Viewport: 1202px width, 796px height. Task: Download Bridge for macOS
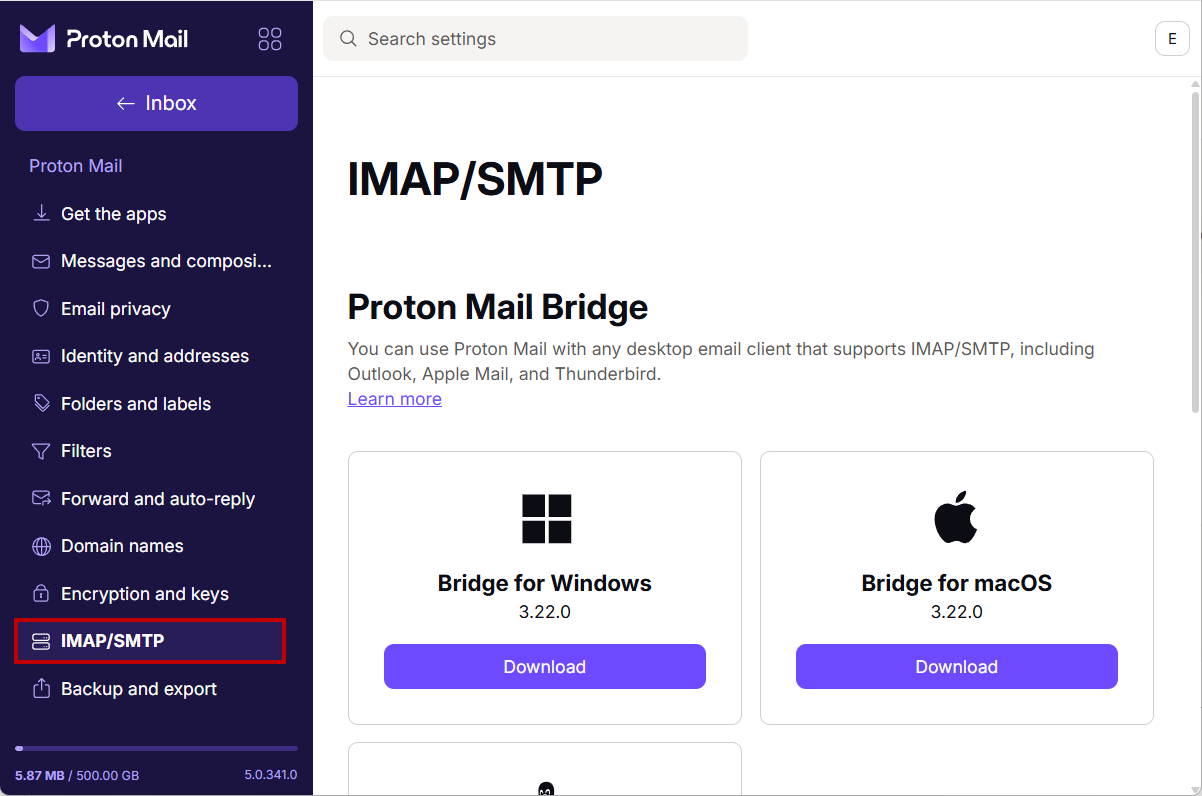click(956, 667)
